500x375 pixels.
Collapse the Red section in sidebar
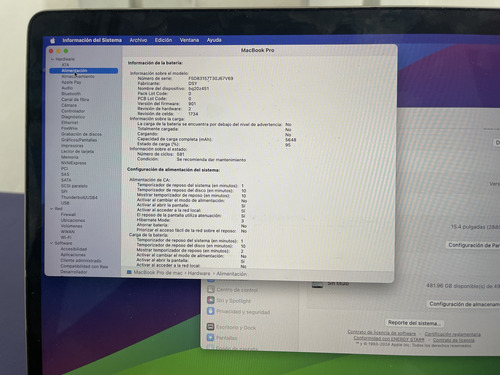tap(52, 209)
